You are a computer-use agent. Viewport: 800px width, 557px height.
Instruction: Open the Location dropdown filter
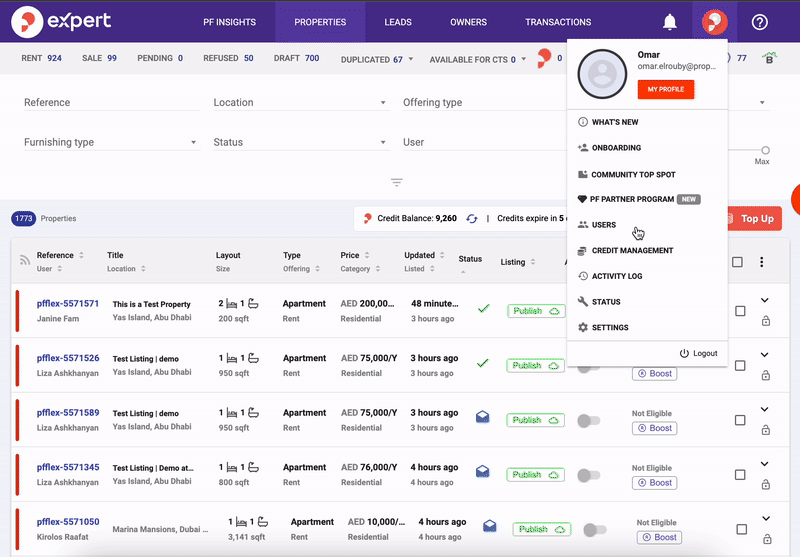[301, 103]
